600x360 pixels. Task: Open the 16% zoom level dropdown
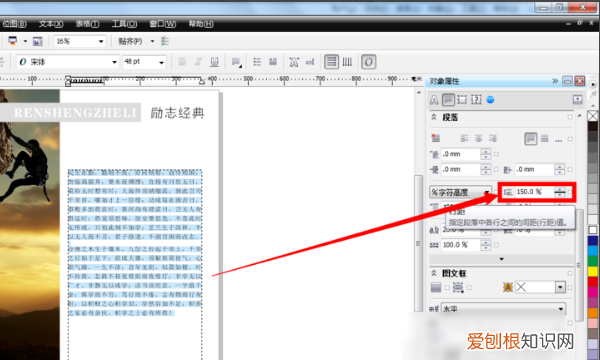tap(101, 41)
